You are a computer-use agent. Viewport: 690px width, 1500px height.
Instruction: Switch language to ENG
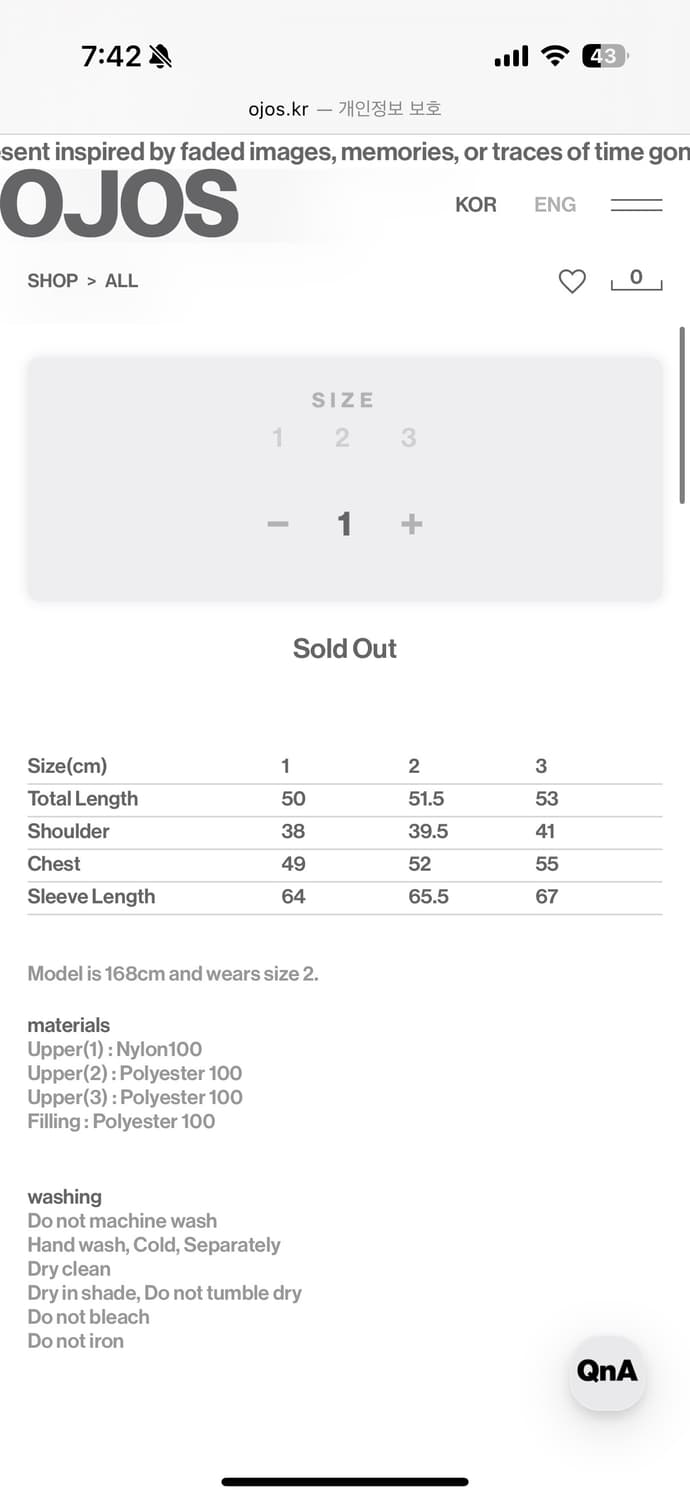(555, 205)
